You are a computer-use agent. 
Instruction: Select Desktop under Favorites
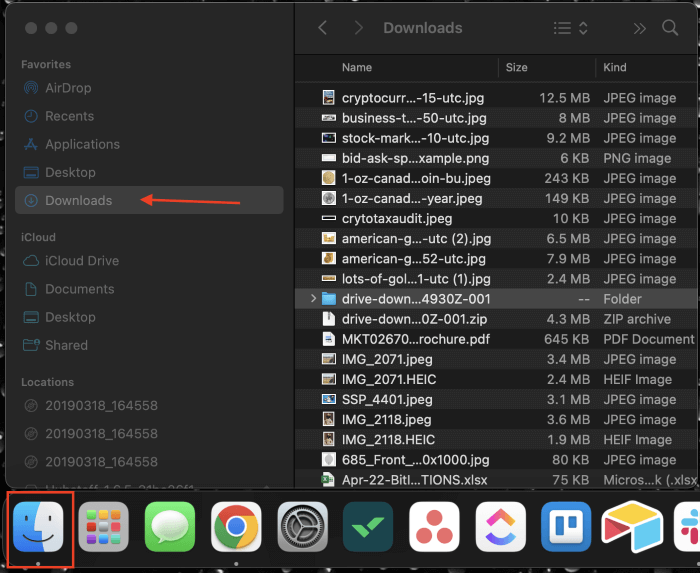pyautogui.click(x=149, y=172)
